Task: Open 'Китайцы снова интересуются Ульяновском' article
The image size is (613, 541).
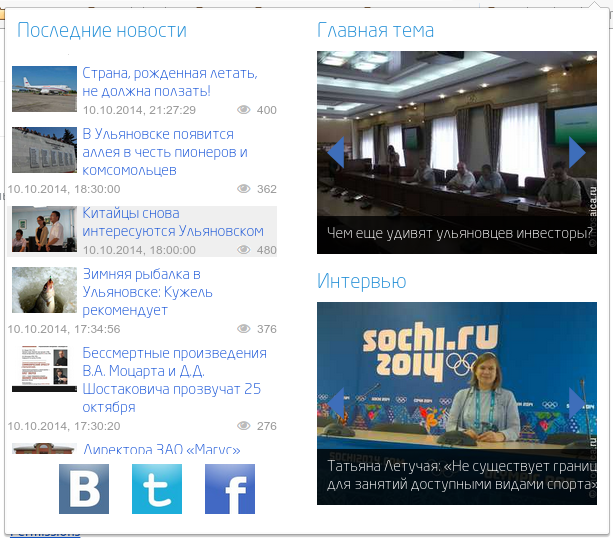Action: pyautogui.click(x=173, y=222)
